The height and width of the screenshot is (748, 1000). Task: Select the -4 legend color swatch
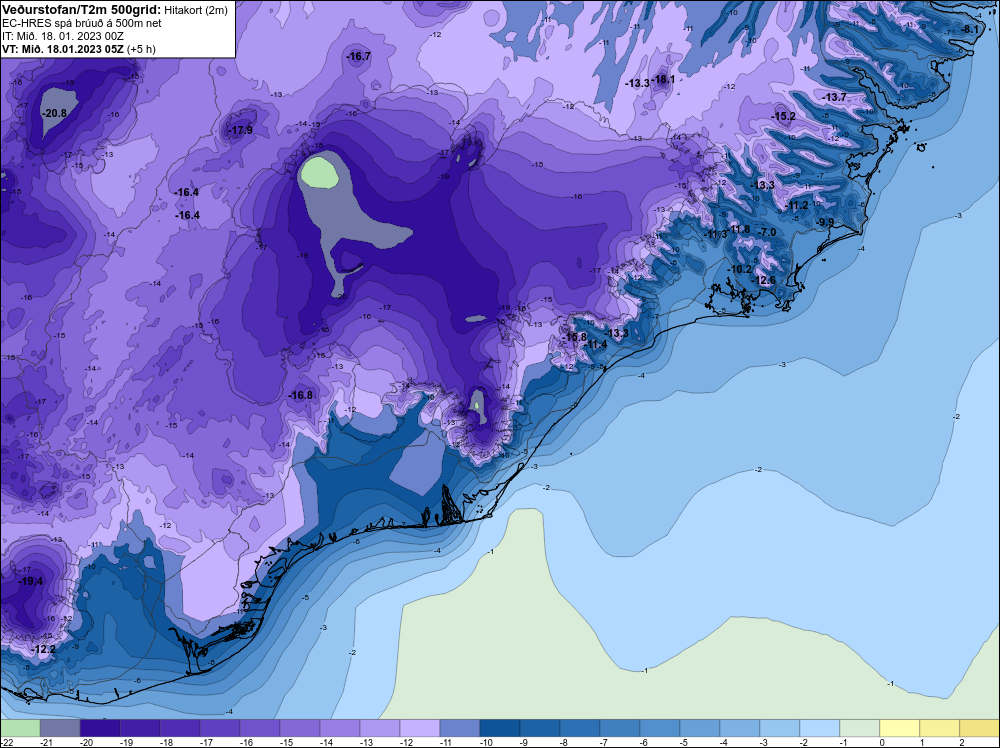[x=740, y=728]
